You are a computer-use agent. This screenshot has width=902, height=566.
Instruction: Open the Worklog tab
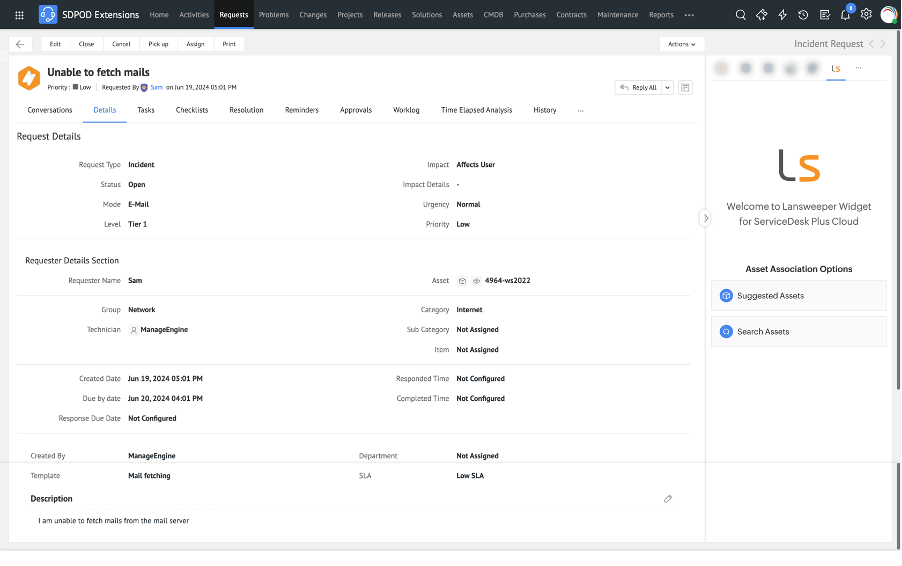(x=406, y=110)
